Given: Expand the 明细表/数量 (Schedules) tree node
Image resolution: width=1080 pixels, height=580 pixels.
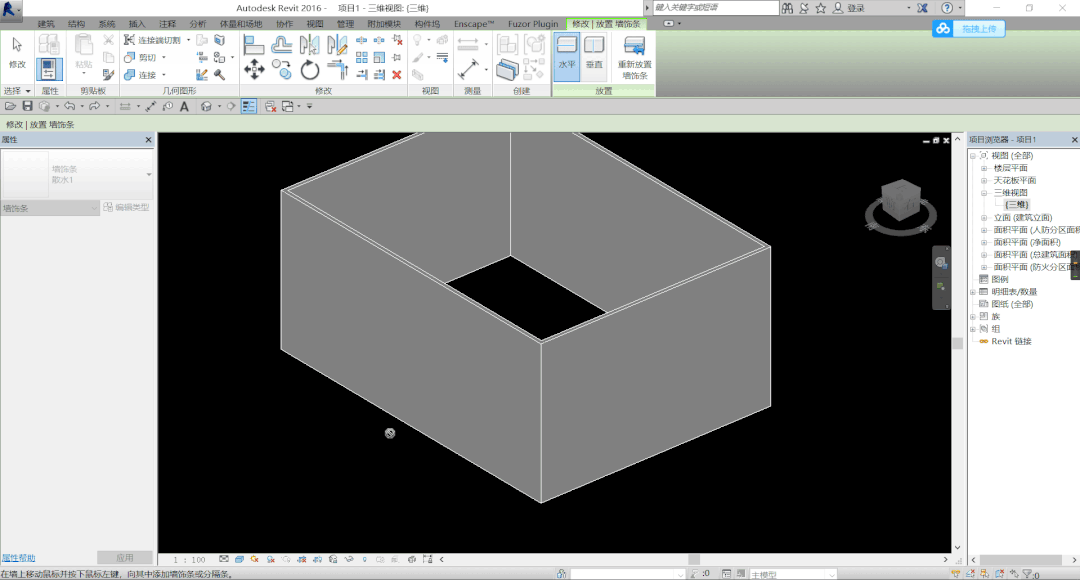Looking at the screenshot, I should 973,292.
